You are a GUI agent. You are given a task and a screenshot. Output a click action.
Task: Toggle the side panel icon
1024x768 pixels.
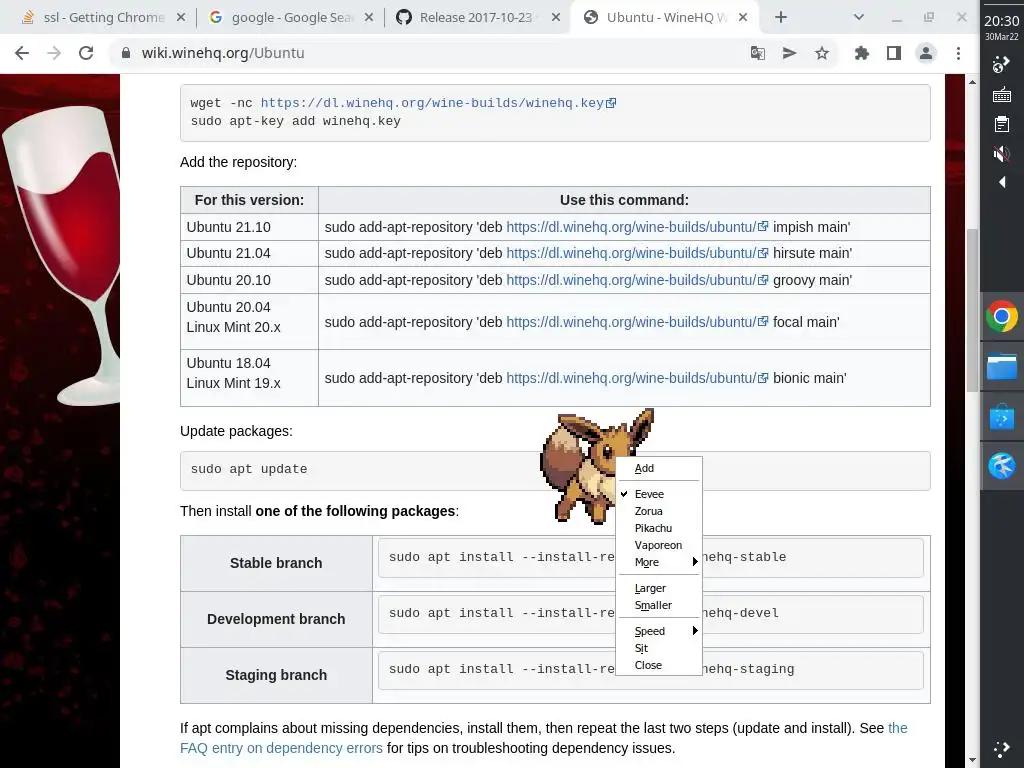click(x=894, y=53)
